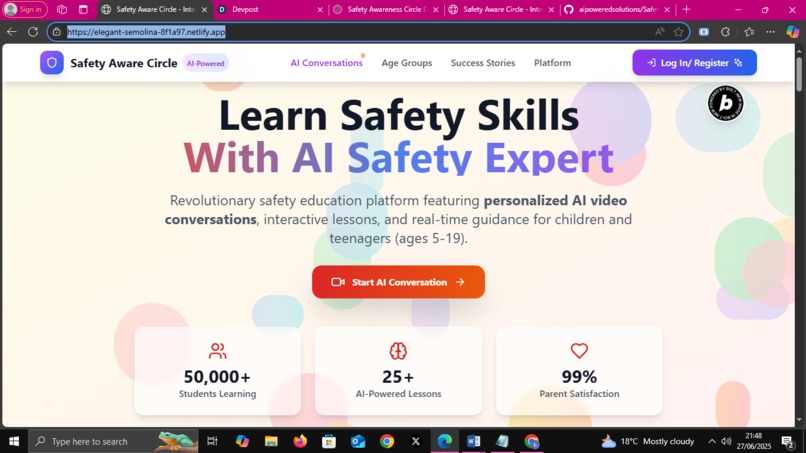
Task: Click the site lock icon in address bar
Action: [x=57, y=32]
